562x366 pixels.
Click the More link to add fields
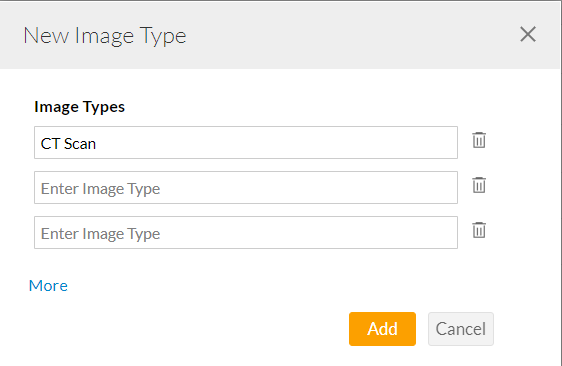click(x=48, y=286)
